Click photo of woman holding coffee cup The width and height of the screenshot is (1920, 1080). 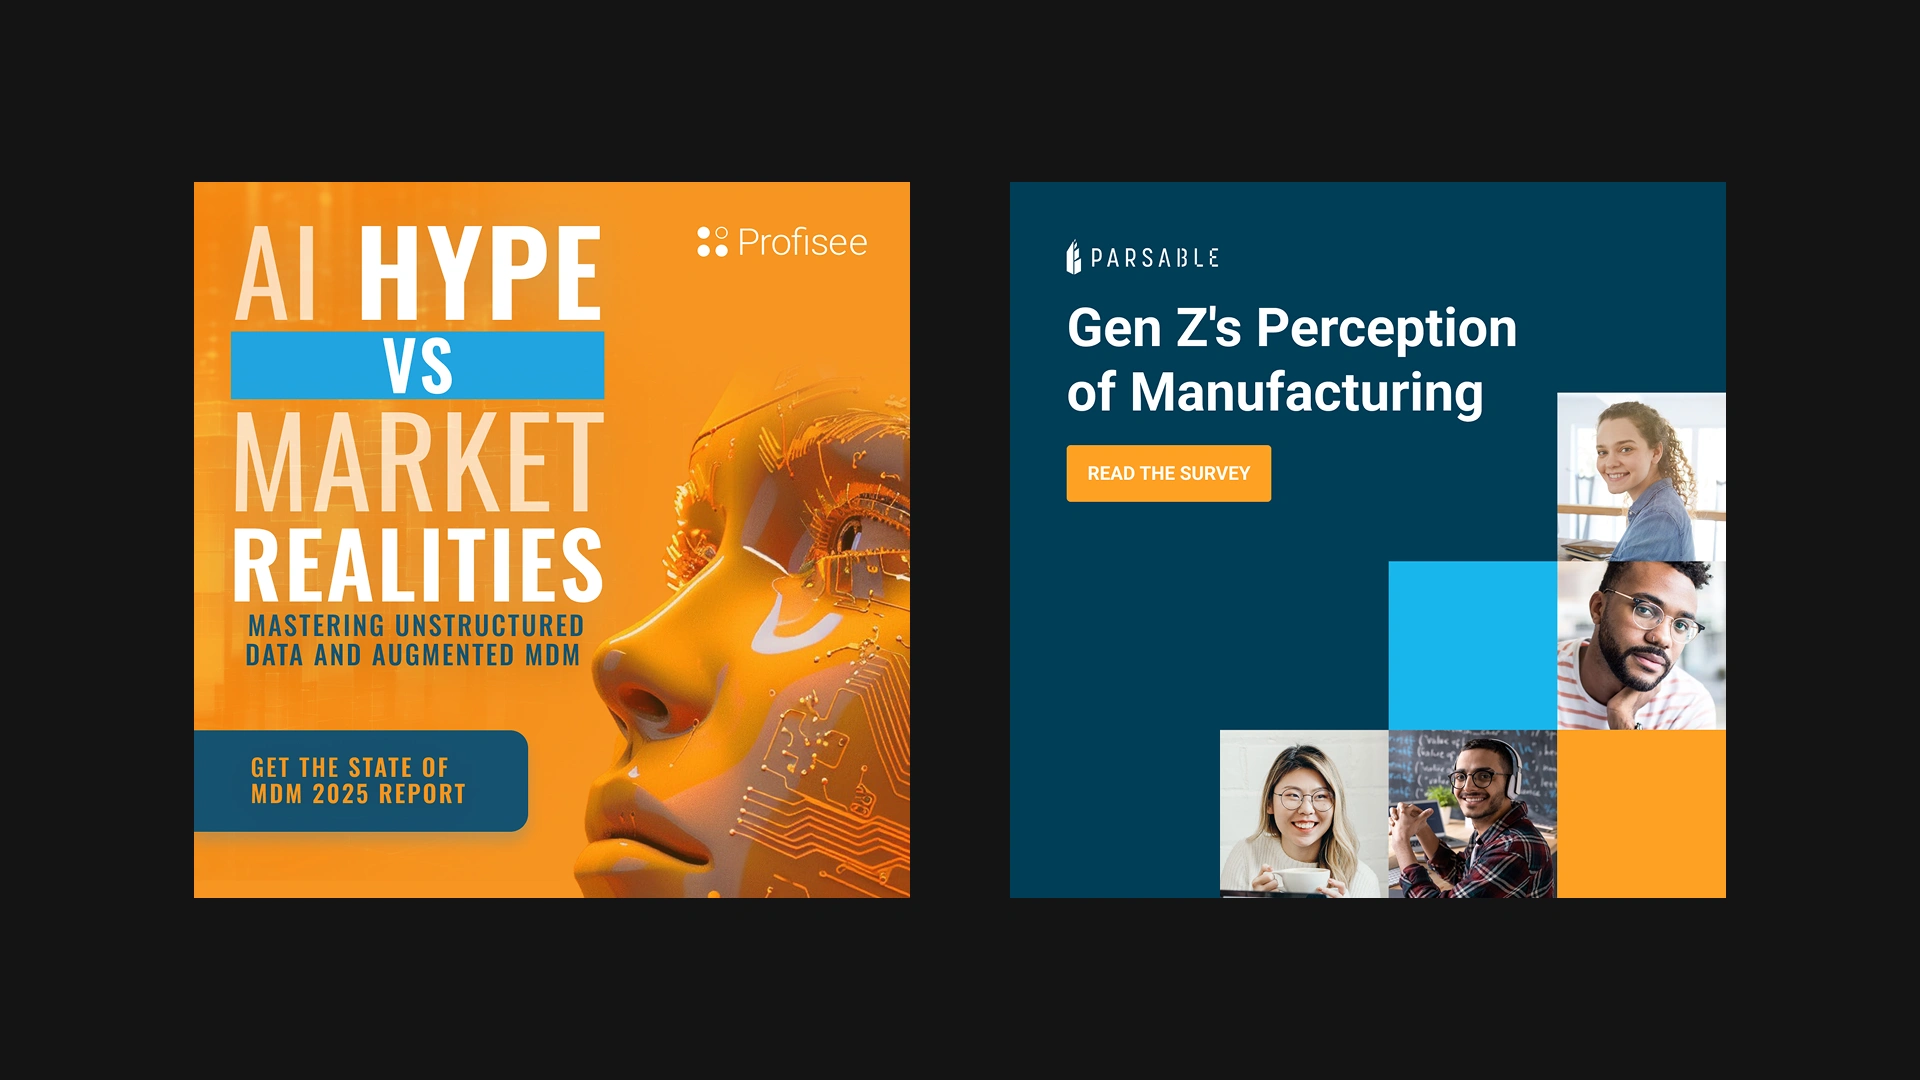click(x=1304, y=814)
